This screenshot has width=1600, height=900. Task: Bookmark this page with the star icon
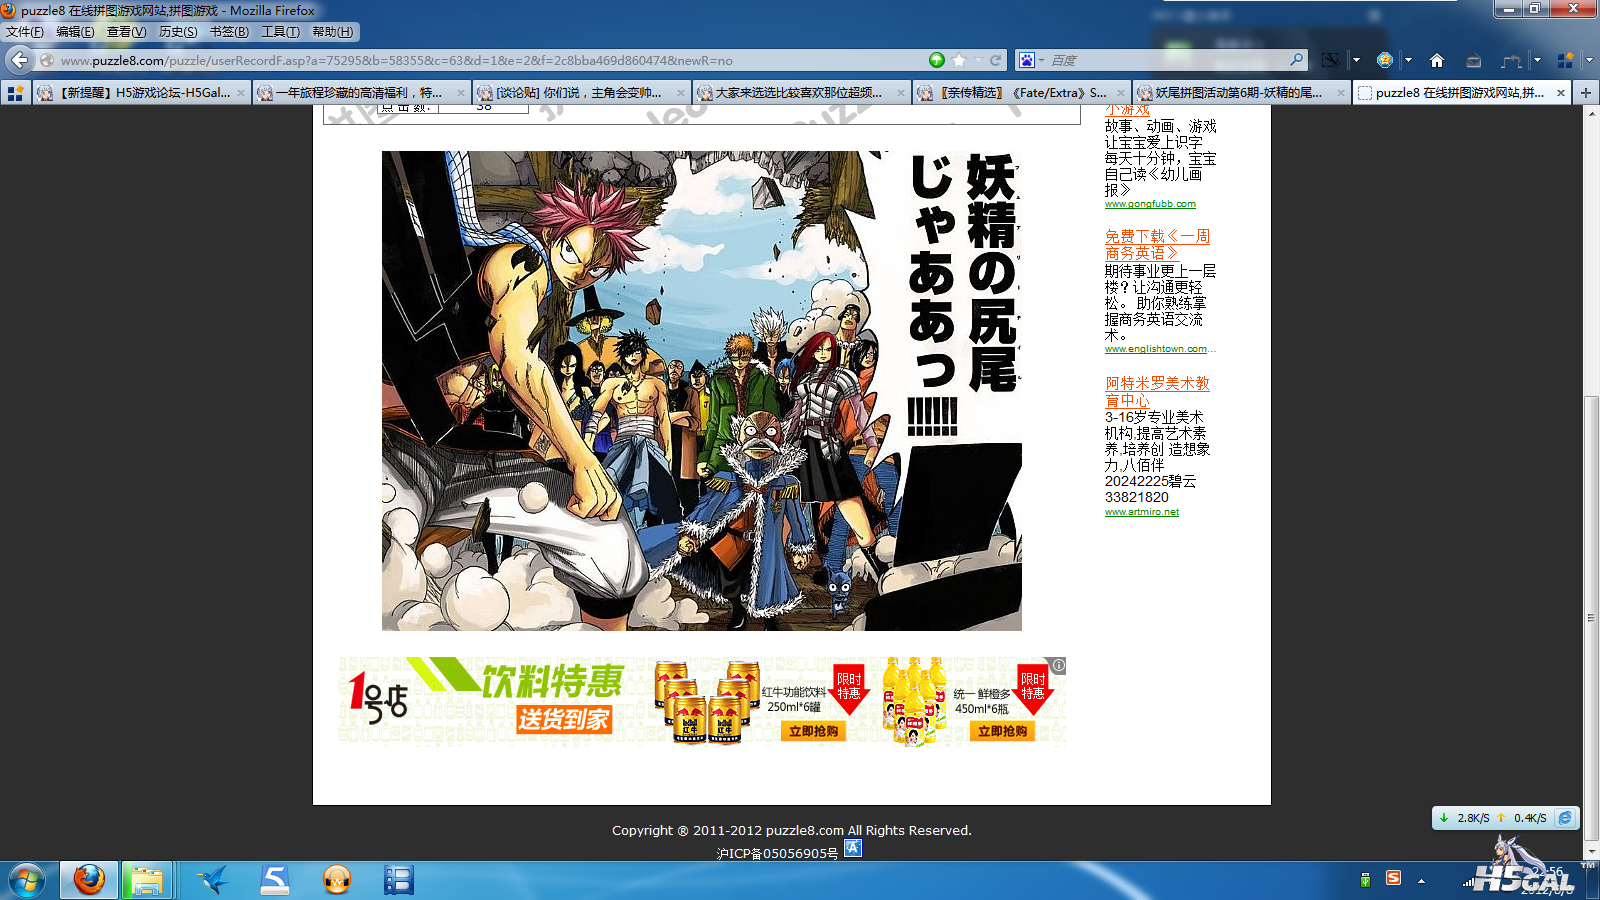coord(959,60)
